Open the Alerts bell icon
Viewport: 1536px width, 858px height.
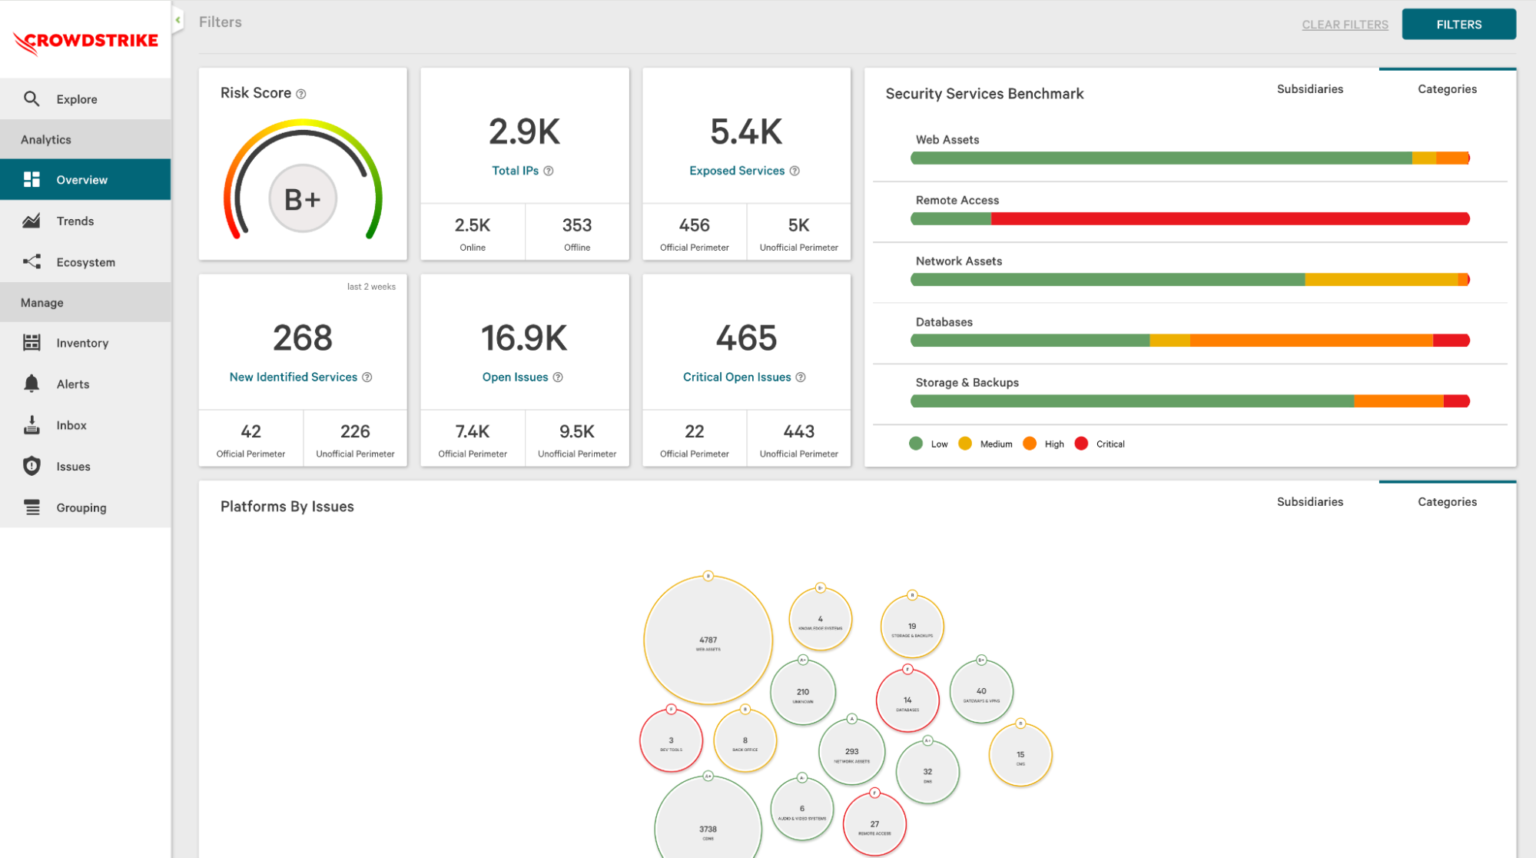coord(33,383)
